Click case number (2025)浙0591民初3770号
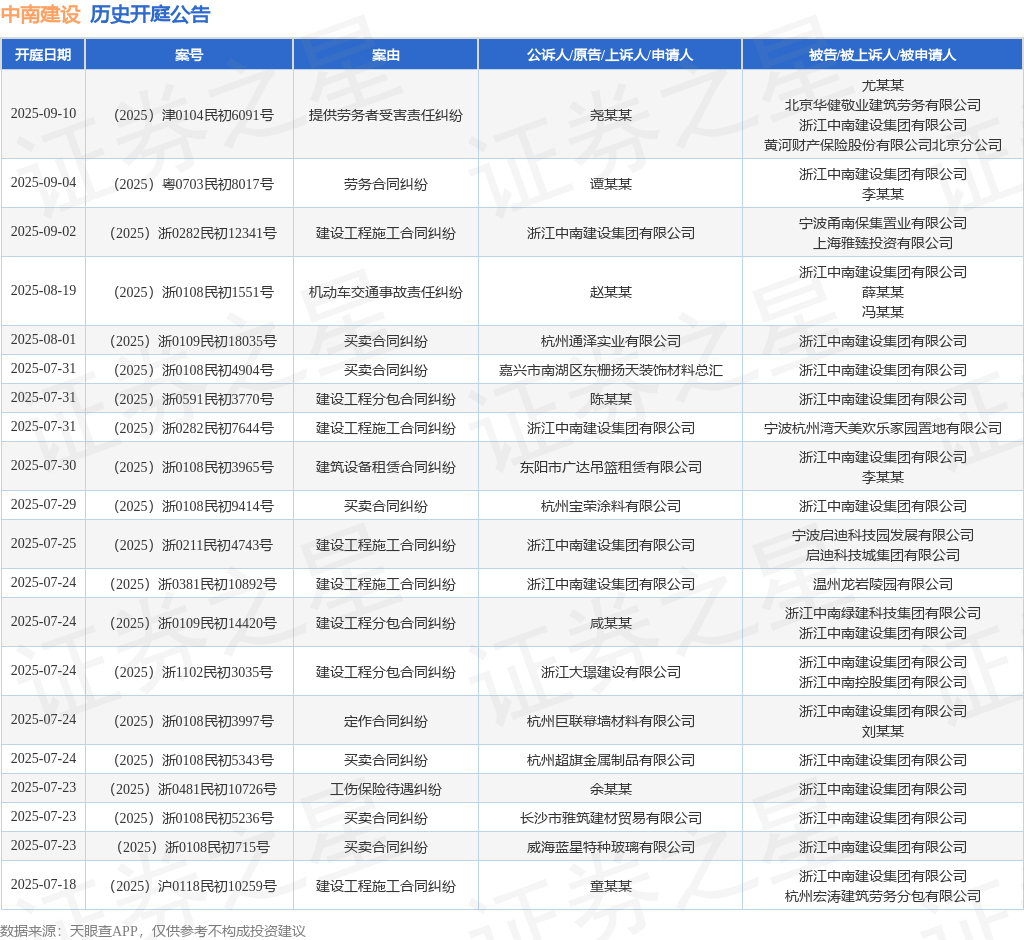 click(x=193, y=399)
